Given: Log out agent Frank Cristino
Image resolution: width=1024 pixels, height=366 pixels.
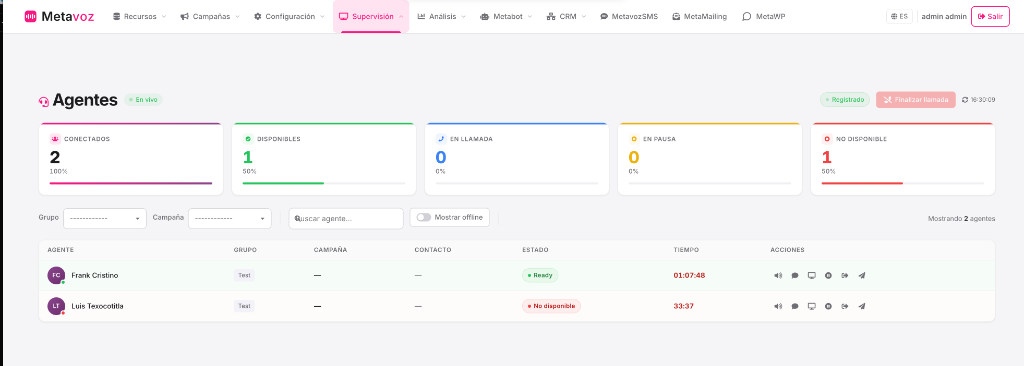Looking at the screenshot, I should [845, 275].
